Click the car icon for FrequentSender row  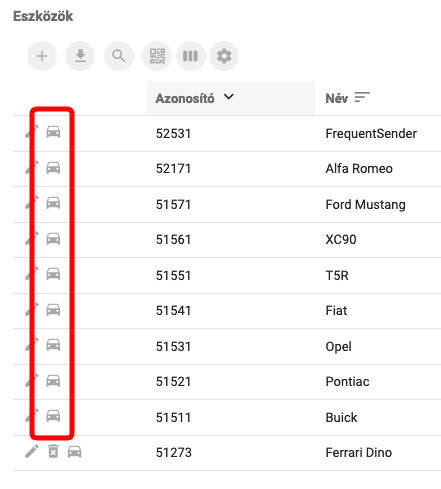tap(53, 132)
